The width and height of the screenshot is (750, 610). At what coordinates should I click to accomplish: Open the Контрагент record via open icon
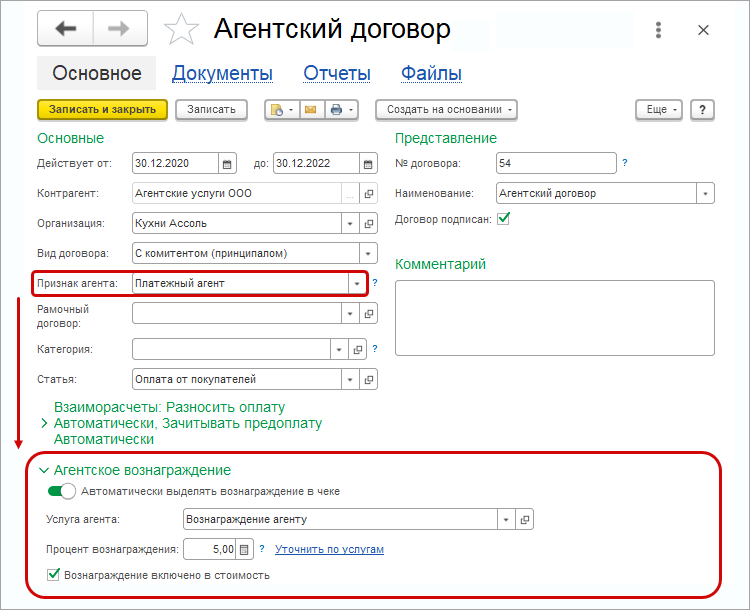(x=368, y=194)
